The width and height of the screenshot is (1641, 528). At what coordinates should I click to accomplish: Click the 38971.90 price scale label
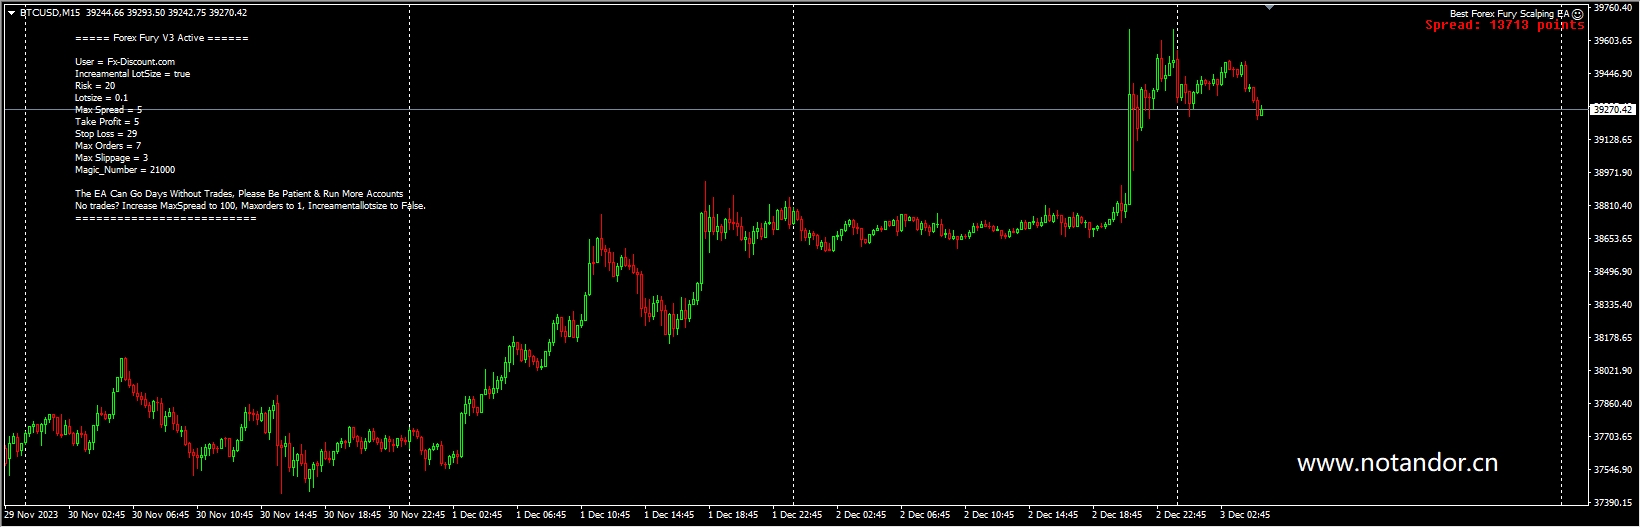1612,173
